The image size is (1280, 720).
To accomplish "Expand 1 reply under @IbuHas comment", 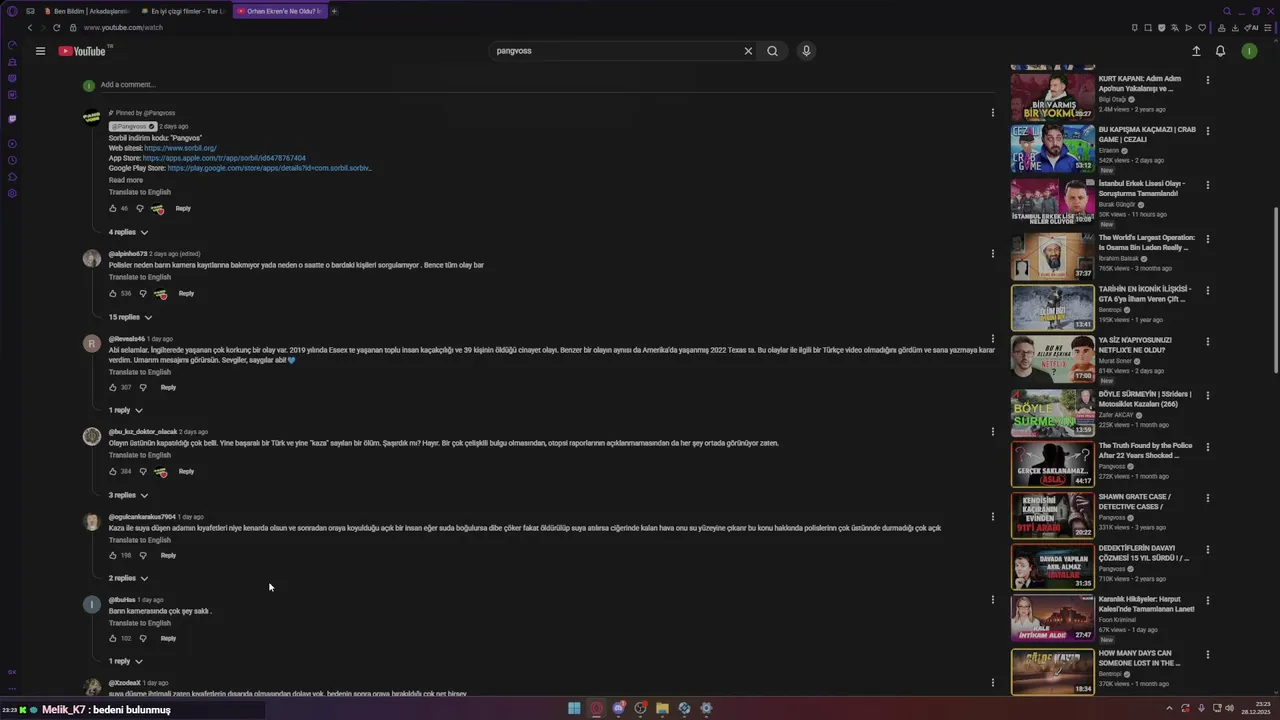I will 126,661.
